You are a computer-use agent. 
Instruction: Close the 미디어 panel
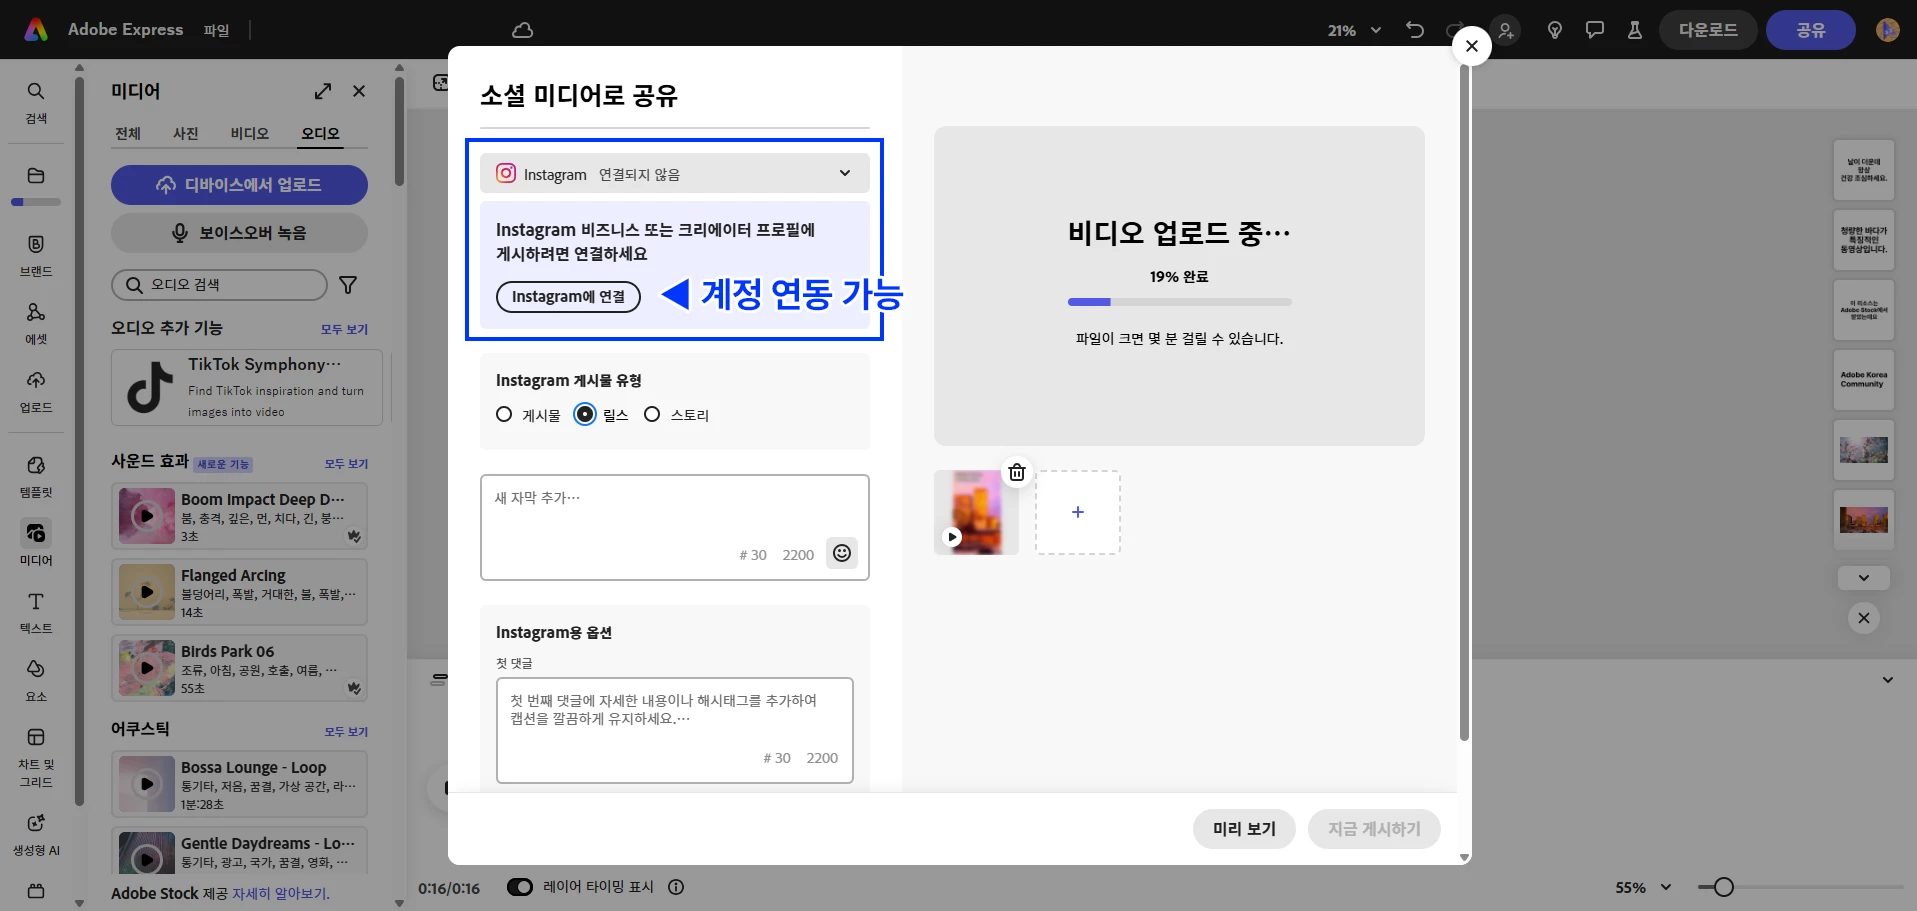click(359, 91)
